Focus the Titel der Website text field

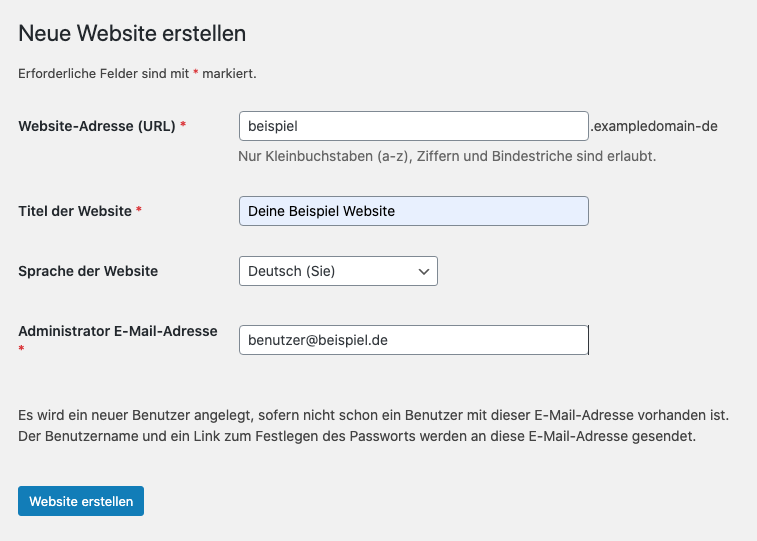pyautogui.click(x=414, y=211)
